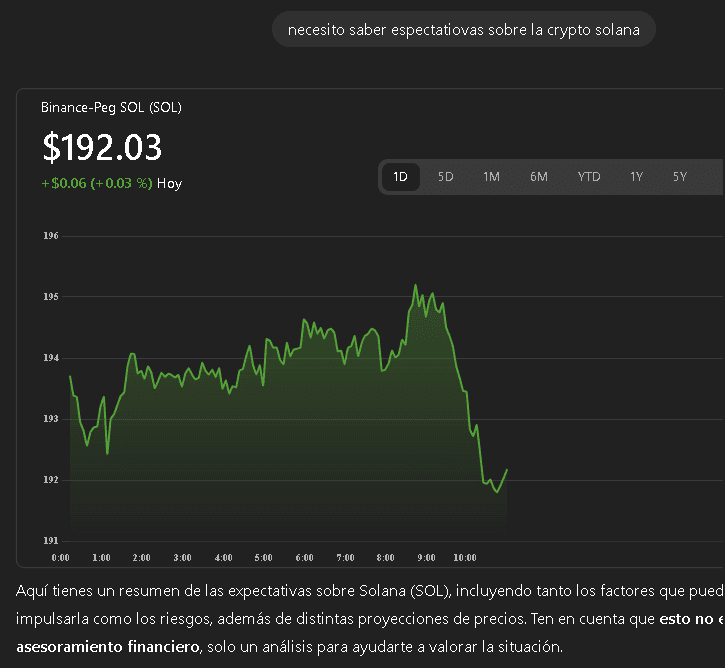Image resolution: width=725 pixels, height=668 pixels.
Task: Click the $192.03 price value
Action: tap(102, 147)
